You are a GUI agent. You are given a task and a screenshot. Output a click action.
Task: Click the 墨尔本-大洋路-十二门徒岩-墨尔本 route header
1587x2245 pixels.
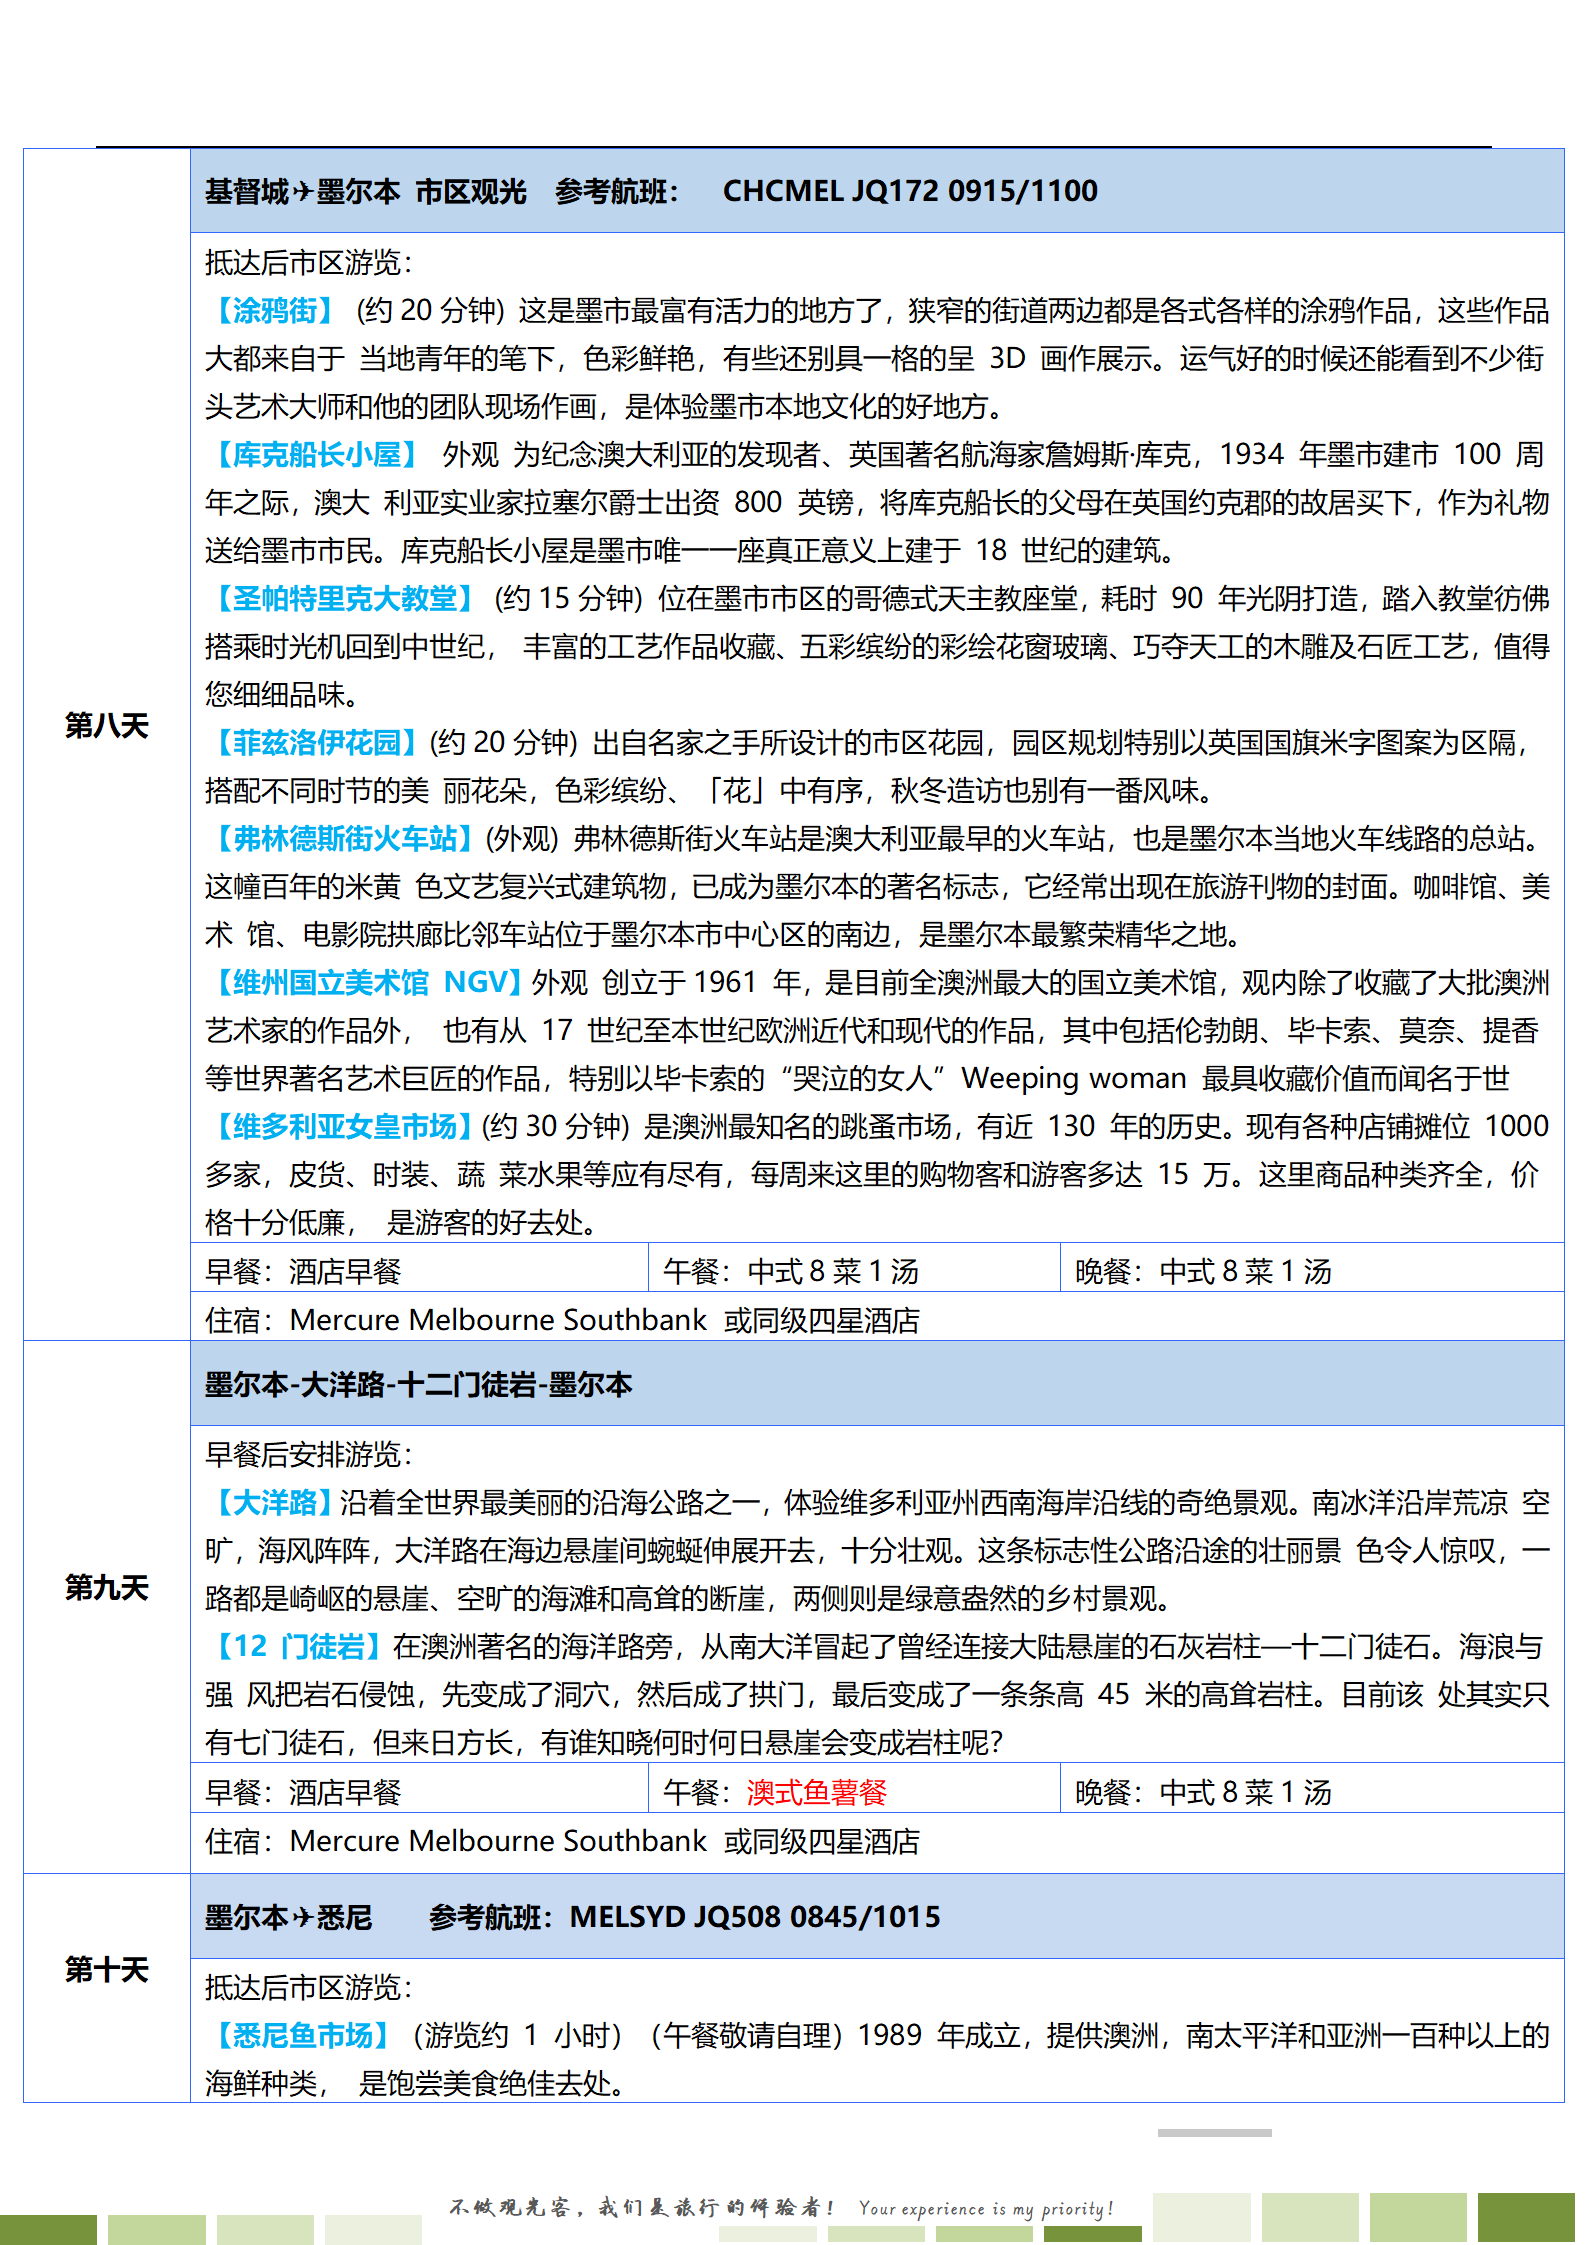[x=418, y=1385]
